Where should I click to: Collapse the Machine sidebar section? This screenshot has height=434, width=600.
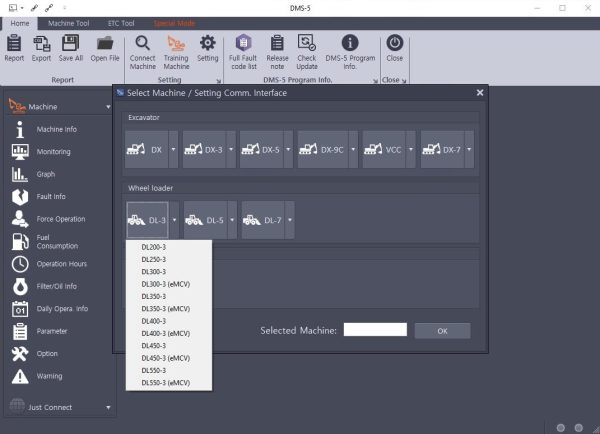click(x=108, y=107)
